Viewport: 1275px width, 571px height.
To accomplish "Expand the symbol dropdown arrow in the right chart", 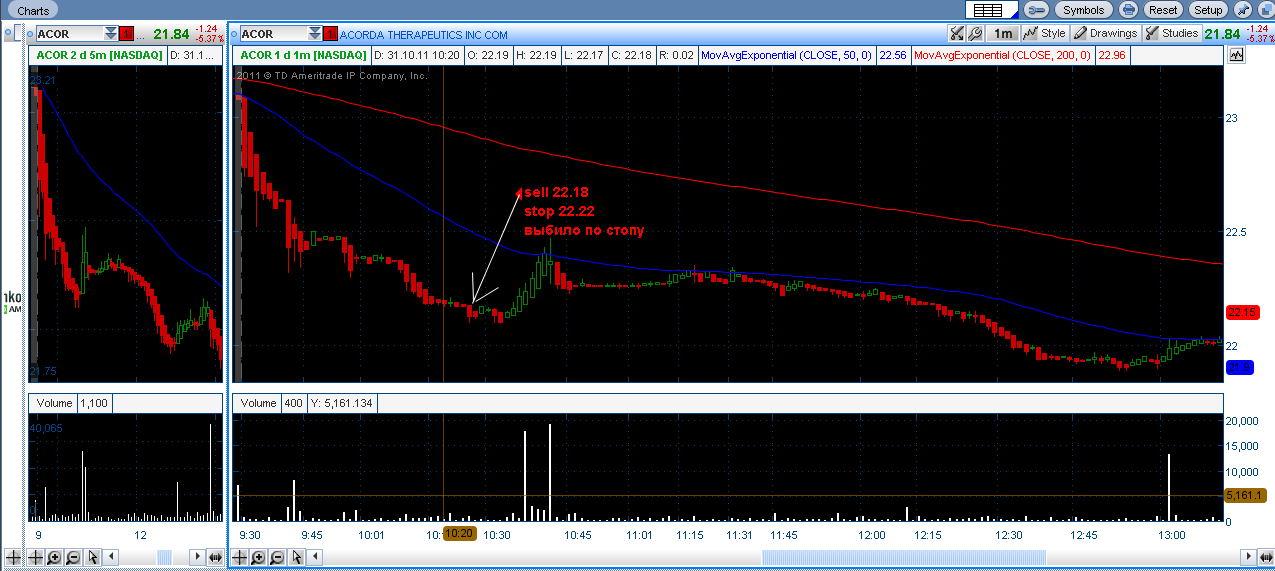I will coord(315,34).
